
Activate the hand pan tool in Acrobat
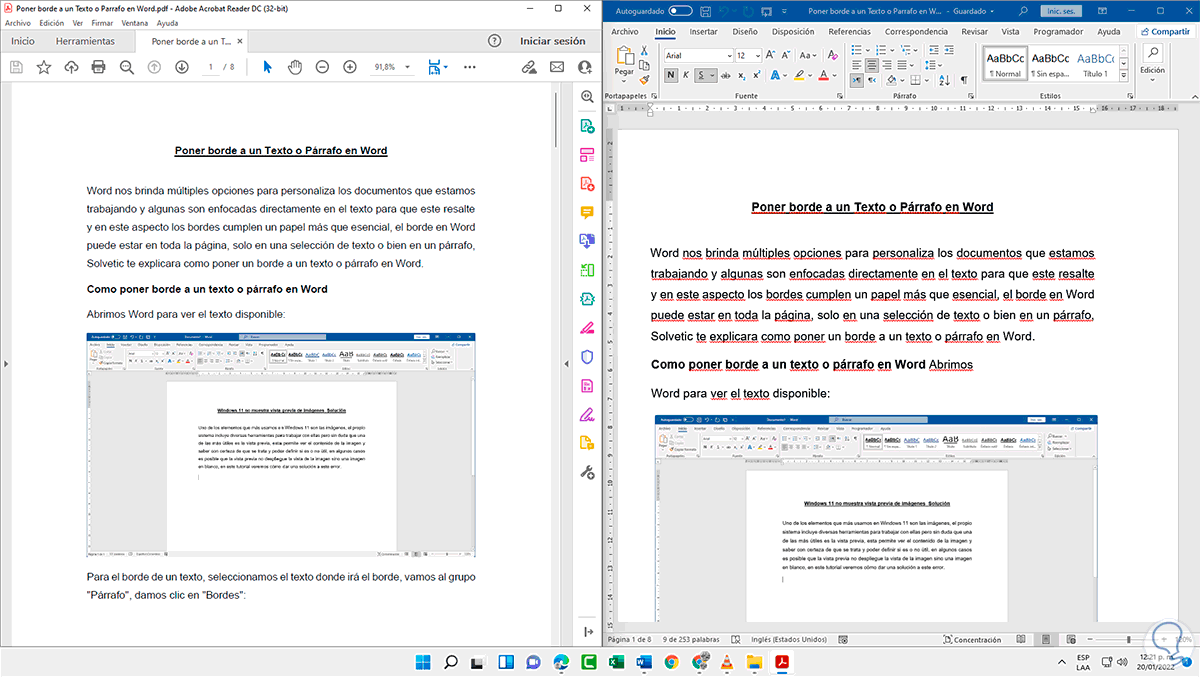295,67
